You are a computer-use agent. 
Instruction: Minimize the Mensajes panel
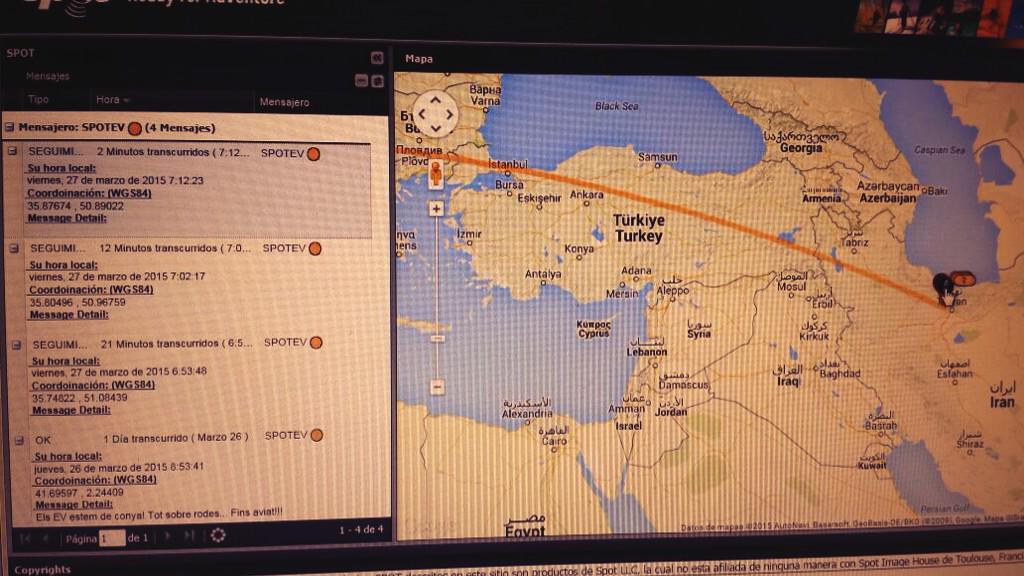361,80
